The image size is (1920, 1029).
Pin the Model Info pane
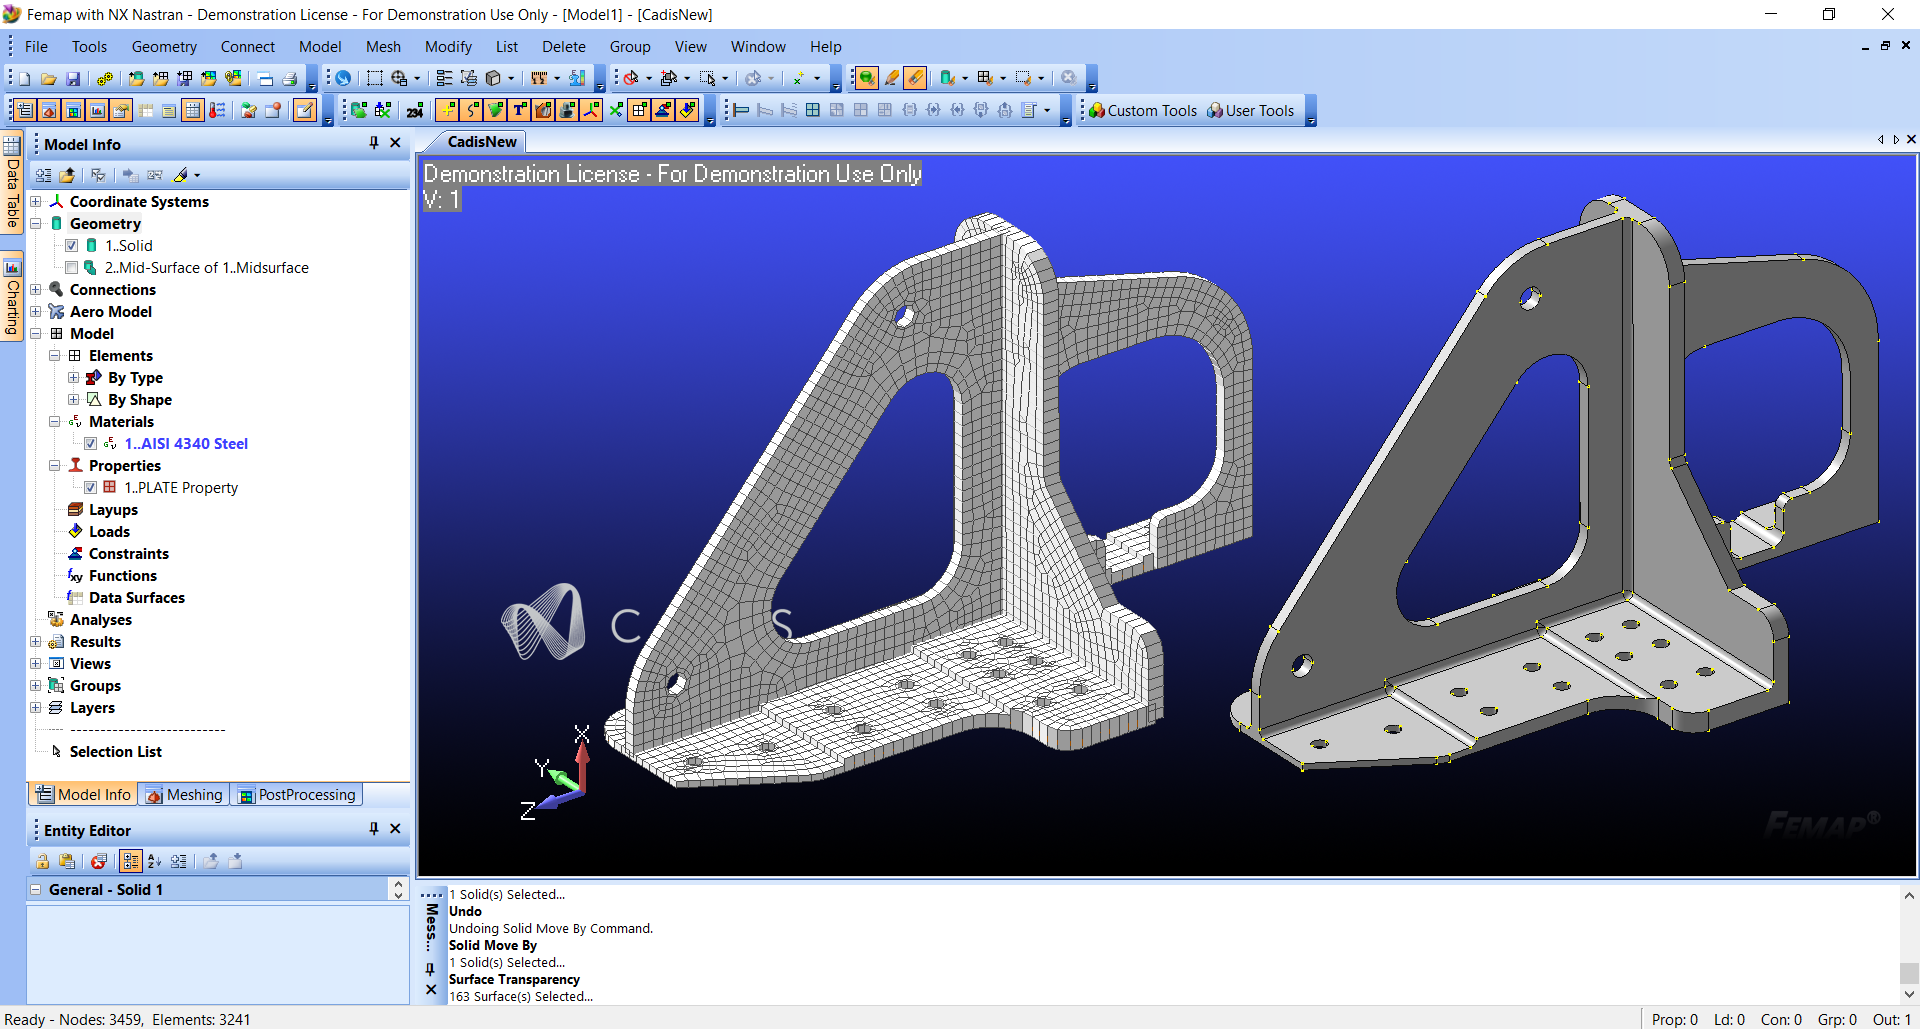click(374, 143)
